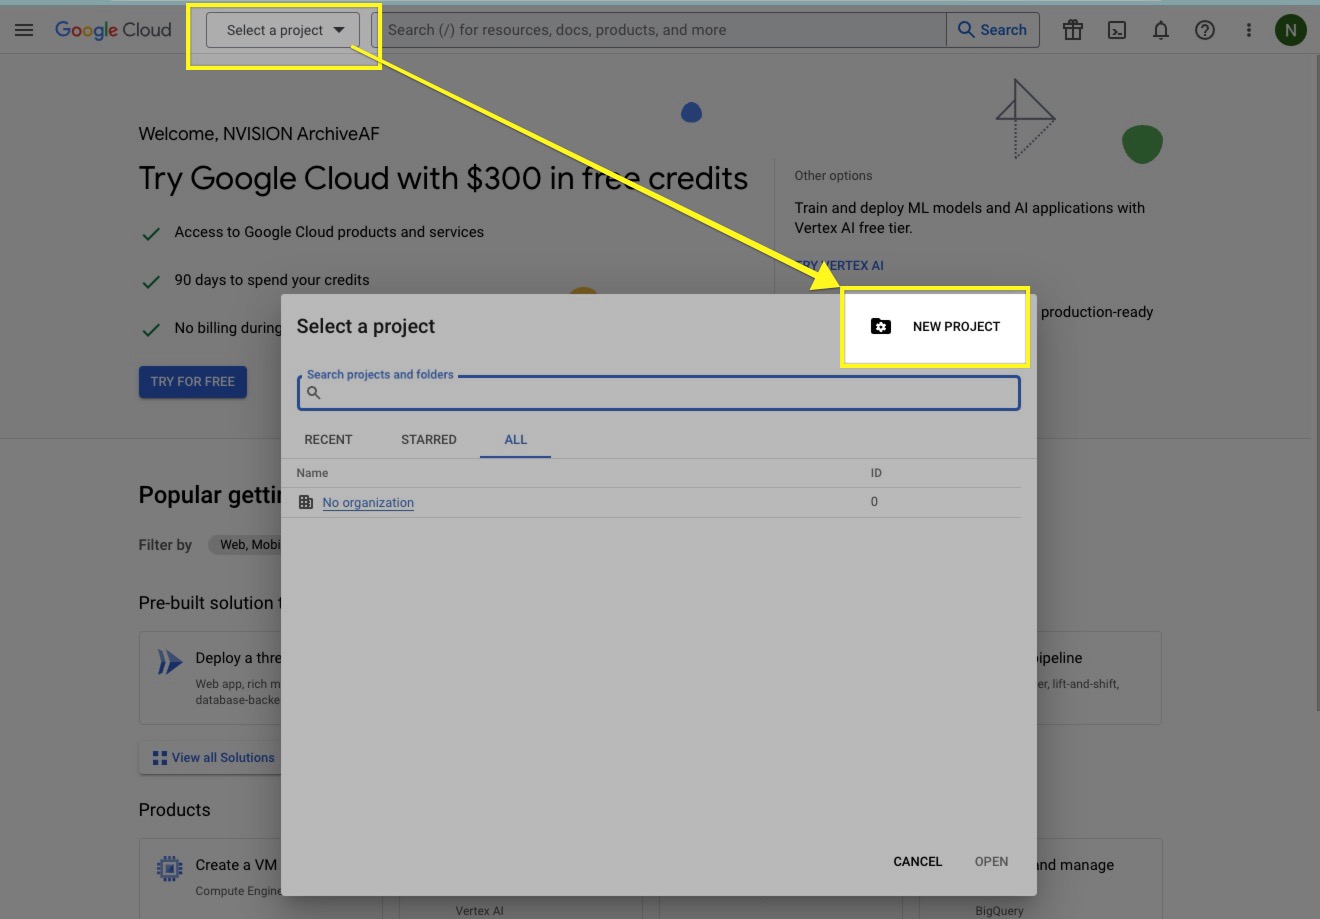The height and width of the screenshot is (919, 1320).
Task: Click the Google Cloud logo
Action: [x=113, y=30]
